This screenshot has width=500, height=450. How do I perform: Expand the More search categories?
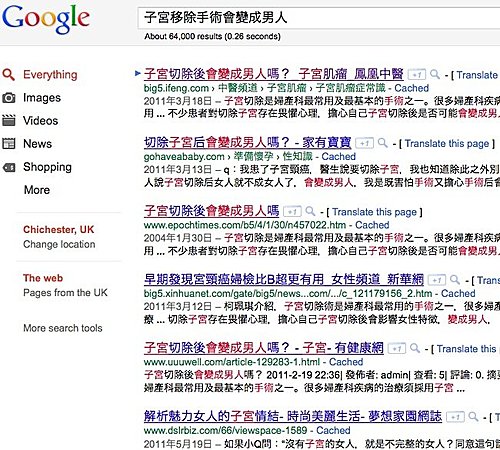(x=37, y=190)
